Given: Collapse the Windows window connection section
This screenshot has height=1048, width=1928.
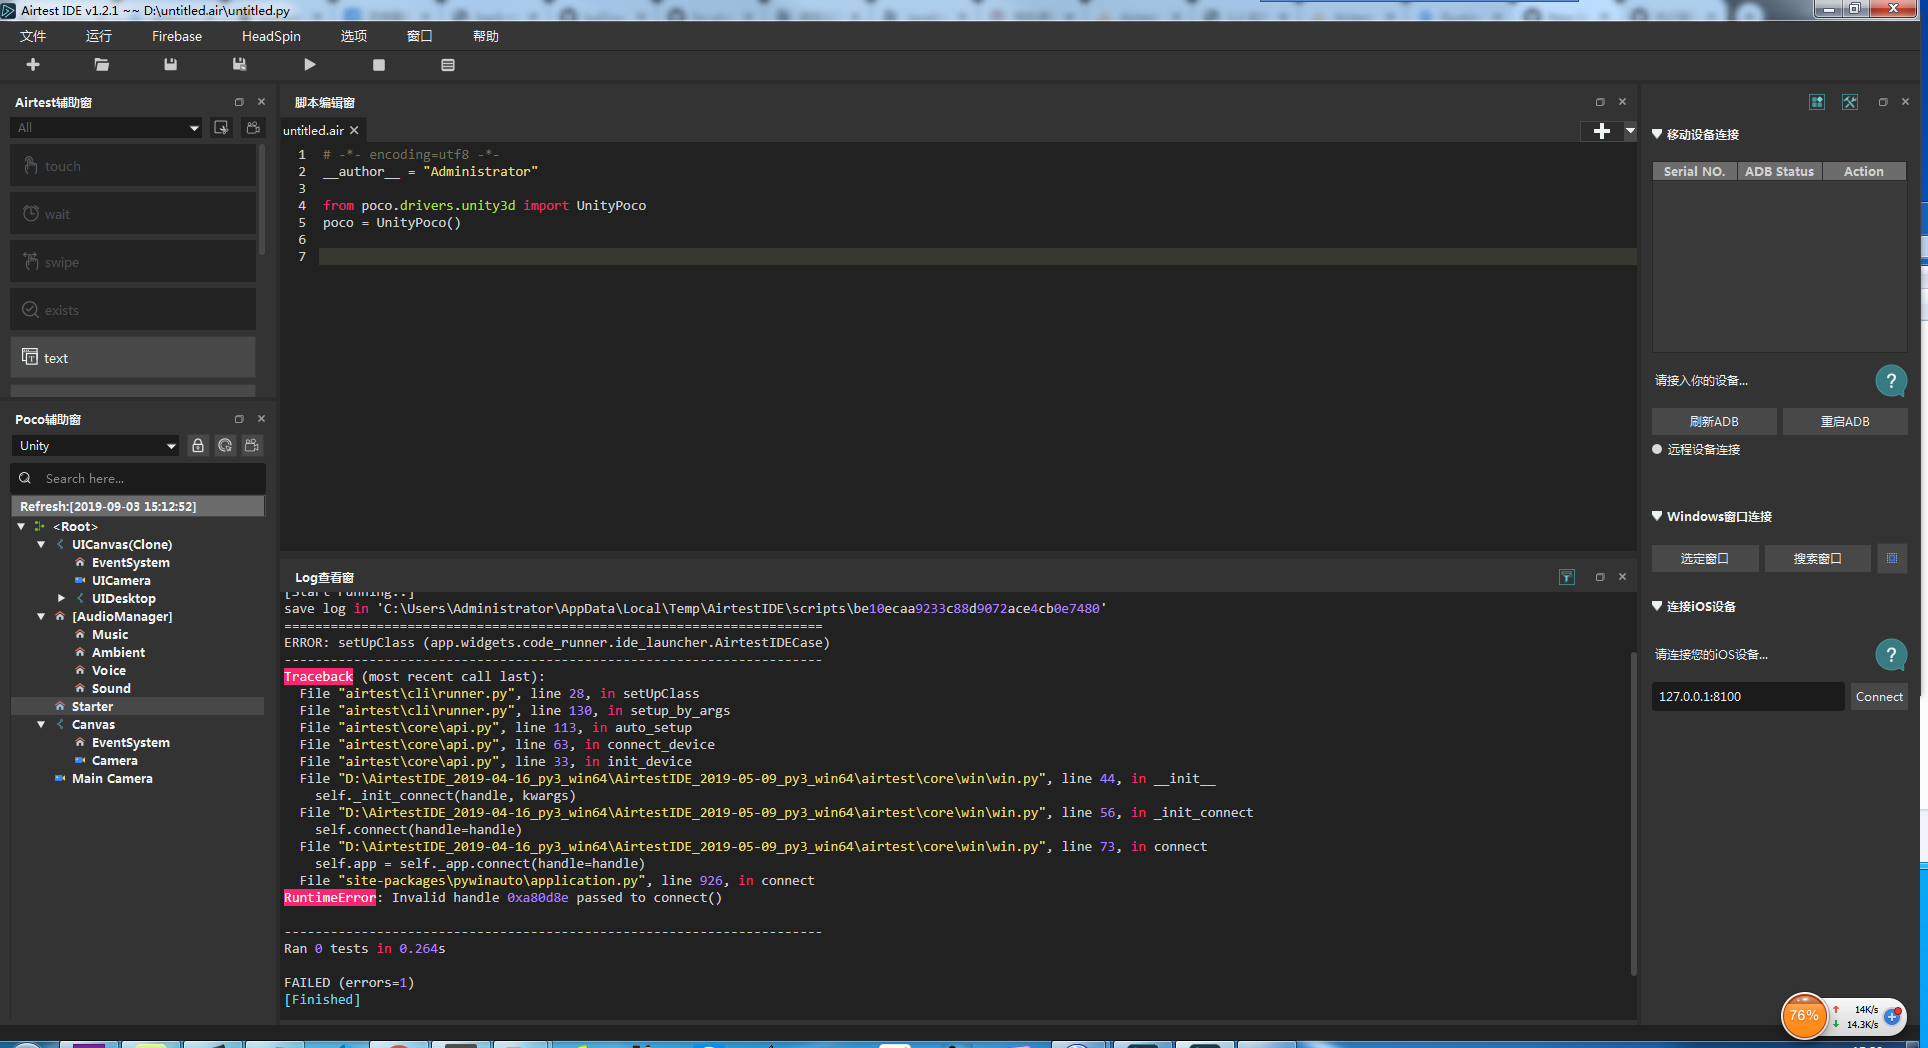Looking at the screenshot, I should pos(1657,516).
